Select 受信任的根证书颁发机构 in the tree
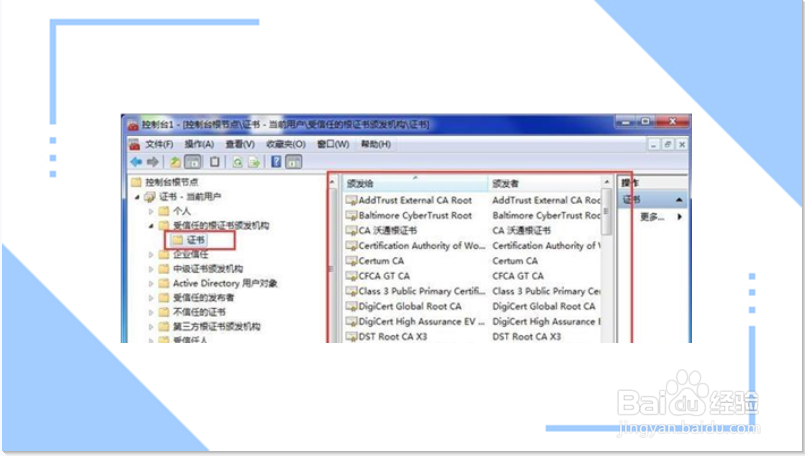Screen dimensions: 805x456 click(221, 225)
